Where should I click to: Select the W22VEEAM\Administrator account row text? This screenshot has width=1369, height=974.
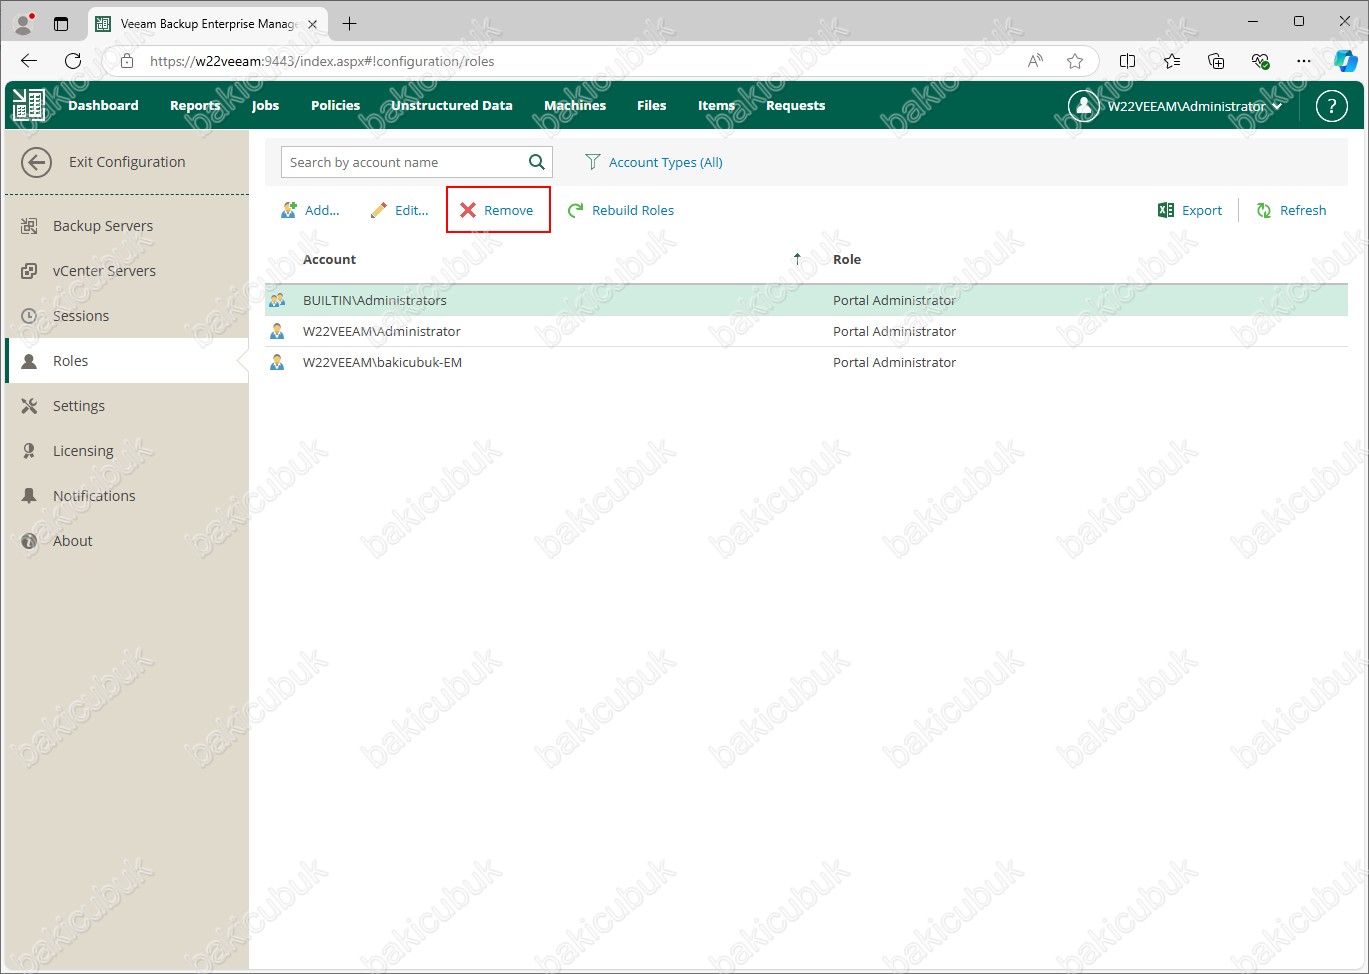pyautogui.click(x=382, y=331)
